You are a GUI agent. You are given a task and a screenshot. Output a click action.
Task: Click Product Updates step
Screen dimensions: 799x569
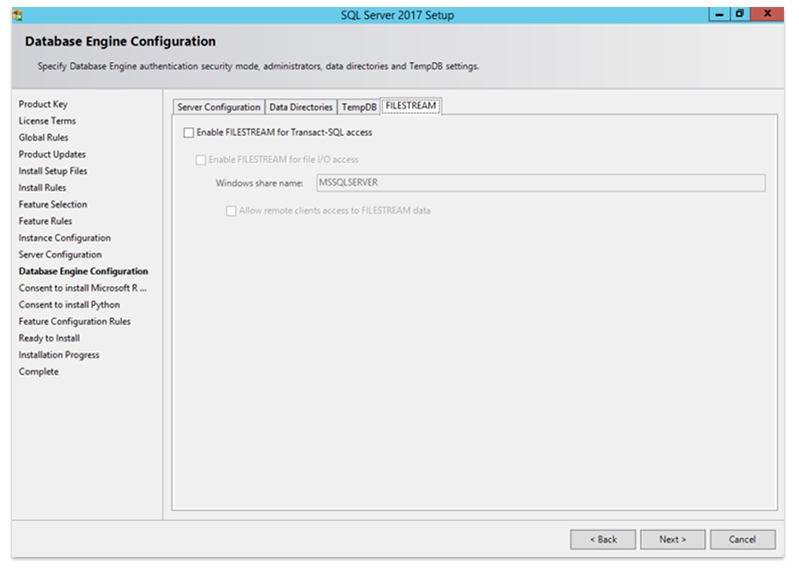point(52,154)
